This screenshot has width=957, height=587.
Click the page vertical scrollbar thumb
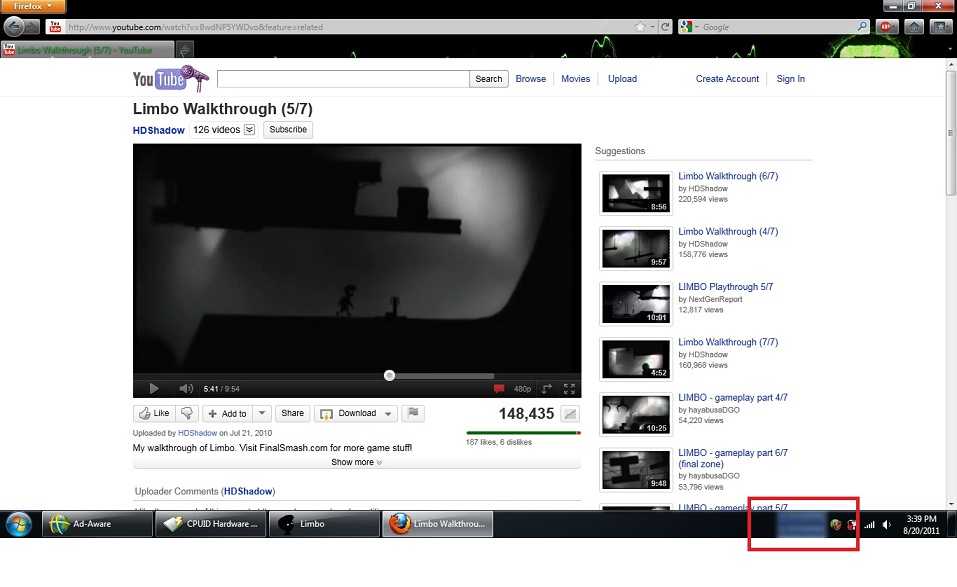(x=951, y=131)
